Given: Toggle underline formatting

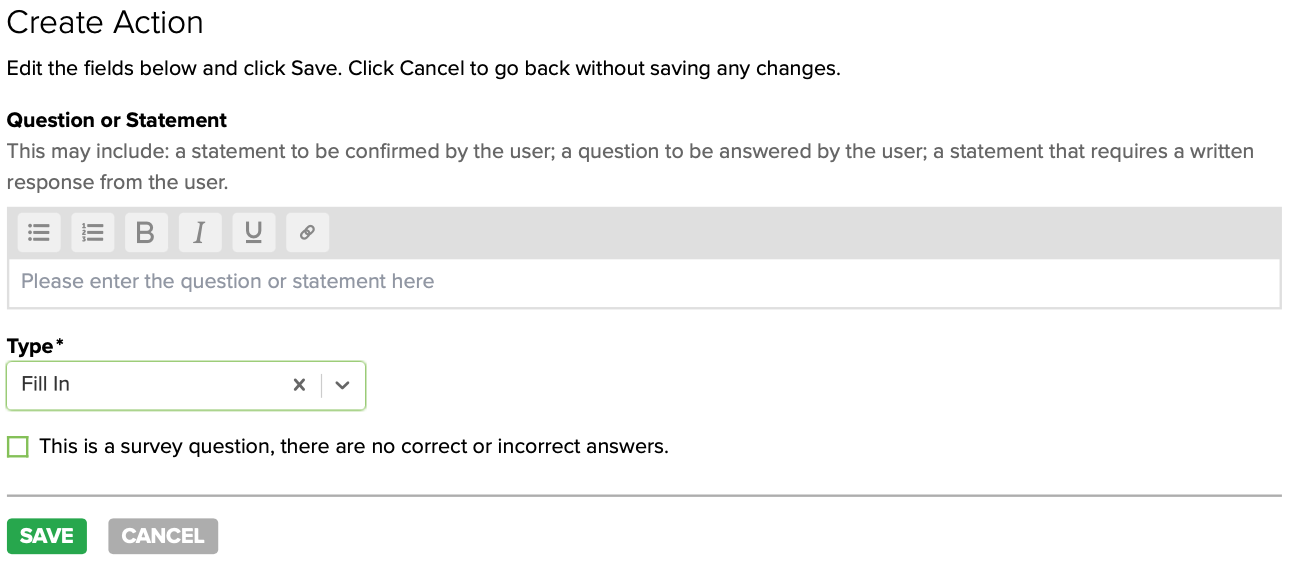Looking at the screenshot, I should (x=254, y=233).
